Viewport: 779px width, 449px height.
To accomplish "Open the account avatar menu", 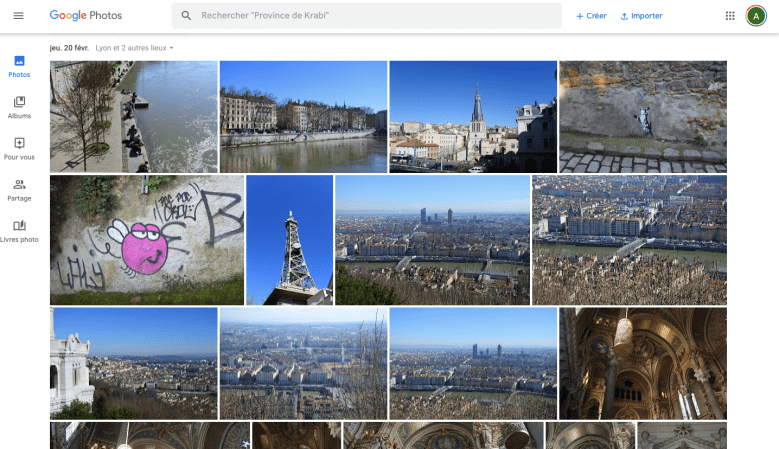I will [x=756, y=16].
